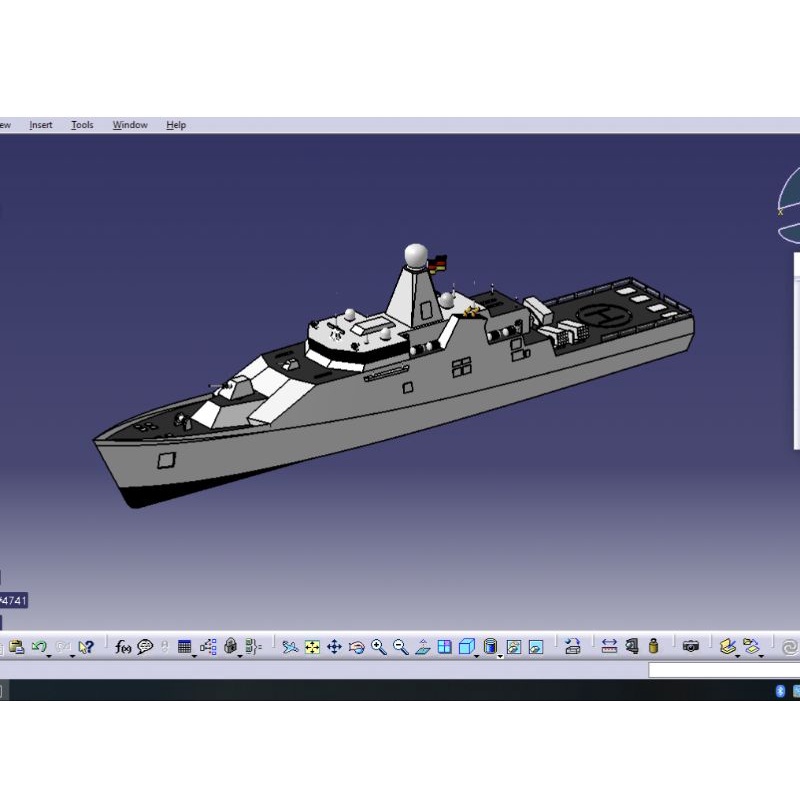The height and width of the screenshot is (800, 800).
Task: Open the Measure Item tool
Action: coord(632,646)
